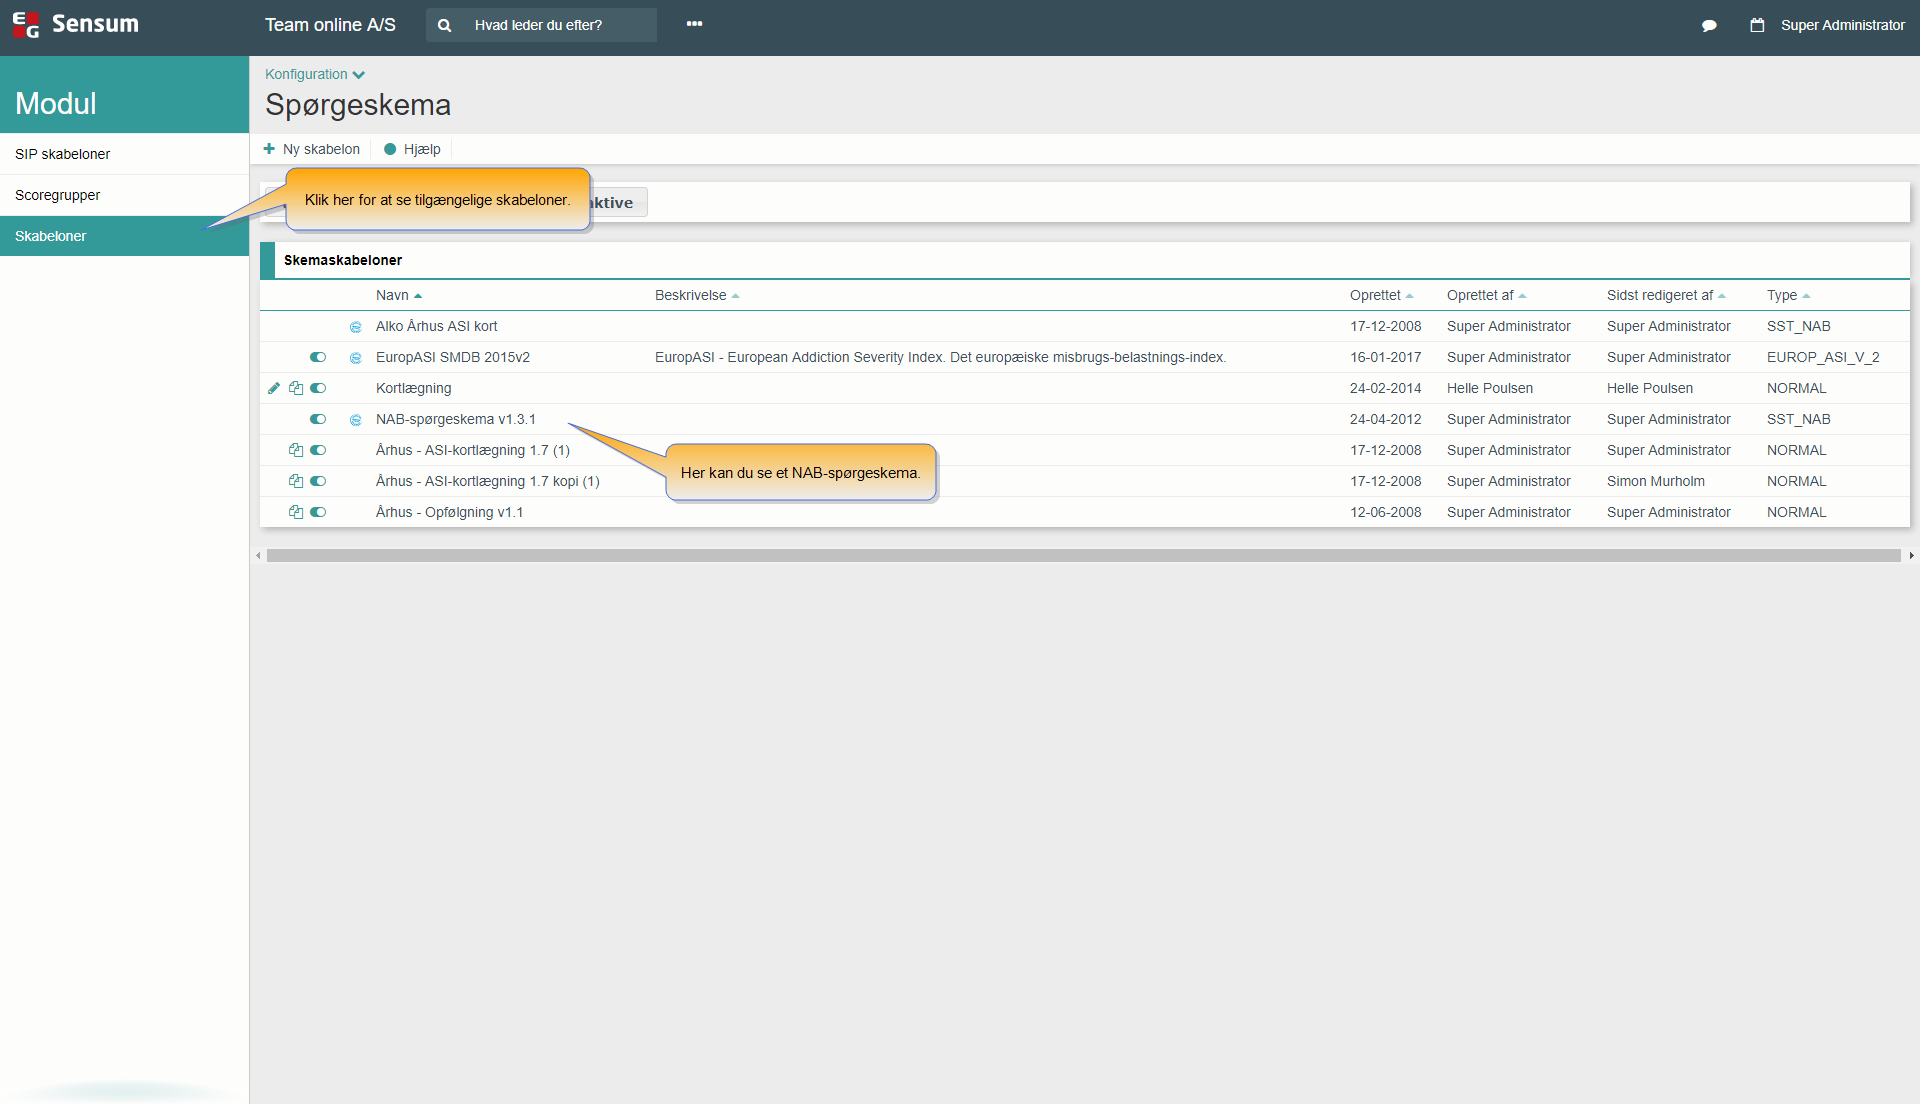
Task: Click the date 12-06-2008
Action: 1385,512
